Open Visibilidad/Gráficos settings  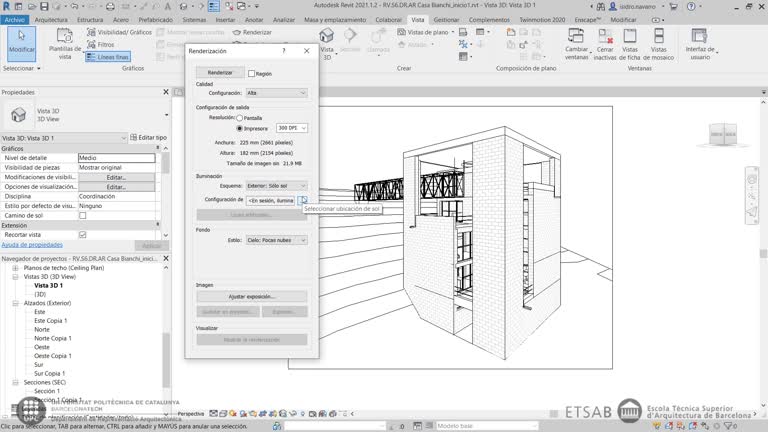click(x=120, y=32)
